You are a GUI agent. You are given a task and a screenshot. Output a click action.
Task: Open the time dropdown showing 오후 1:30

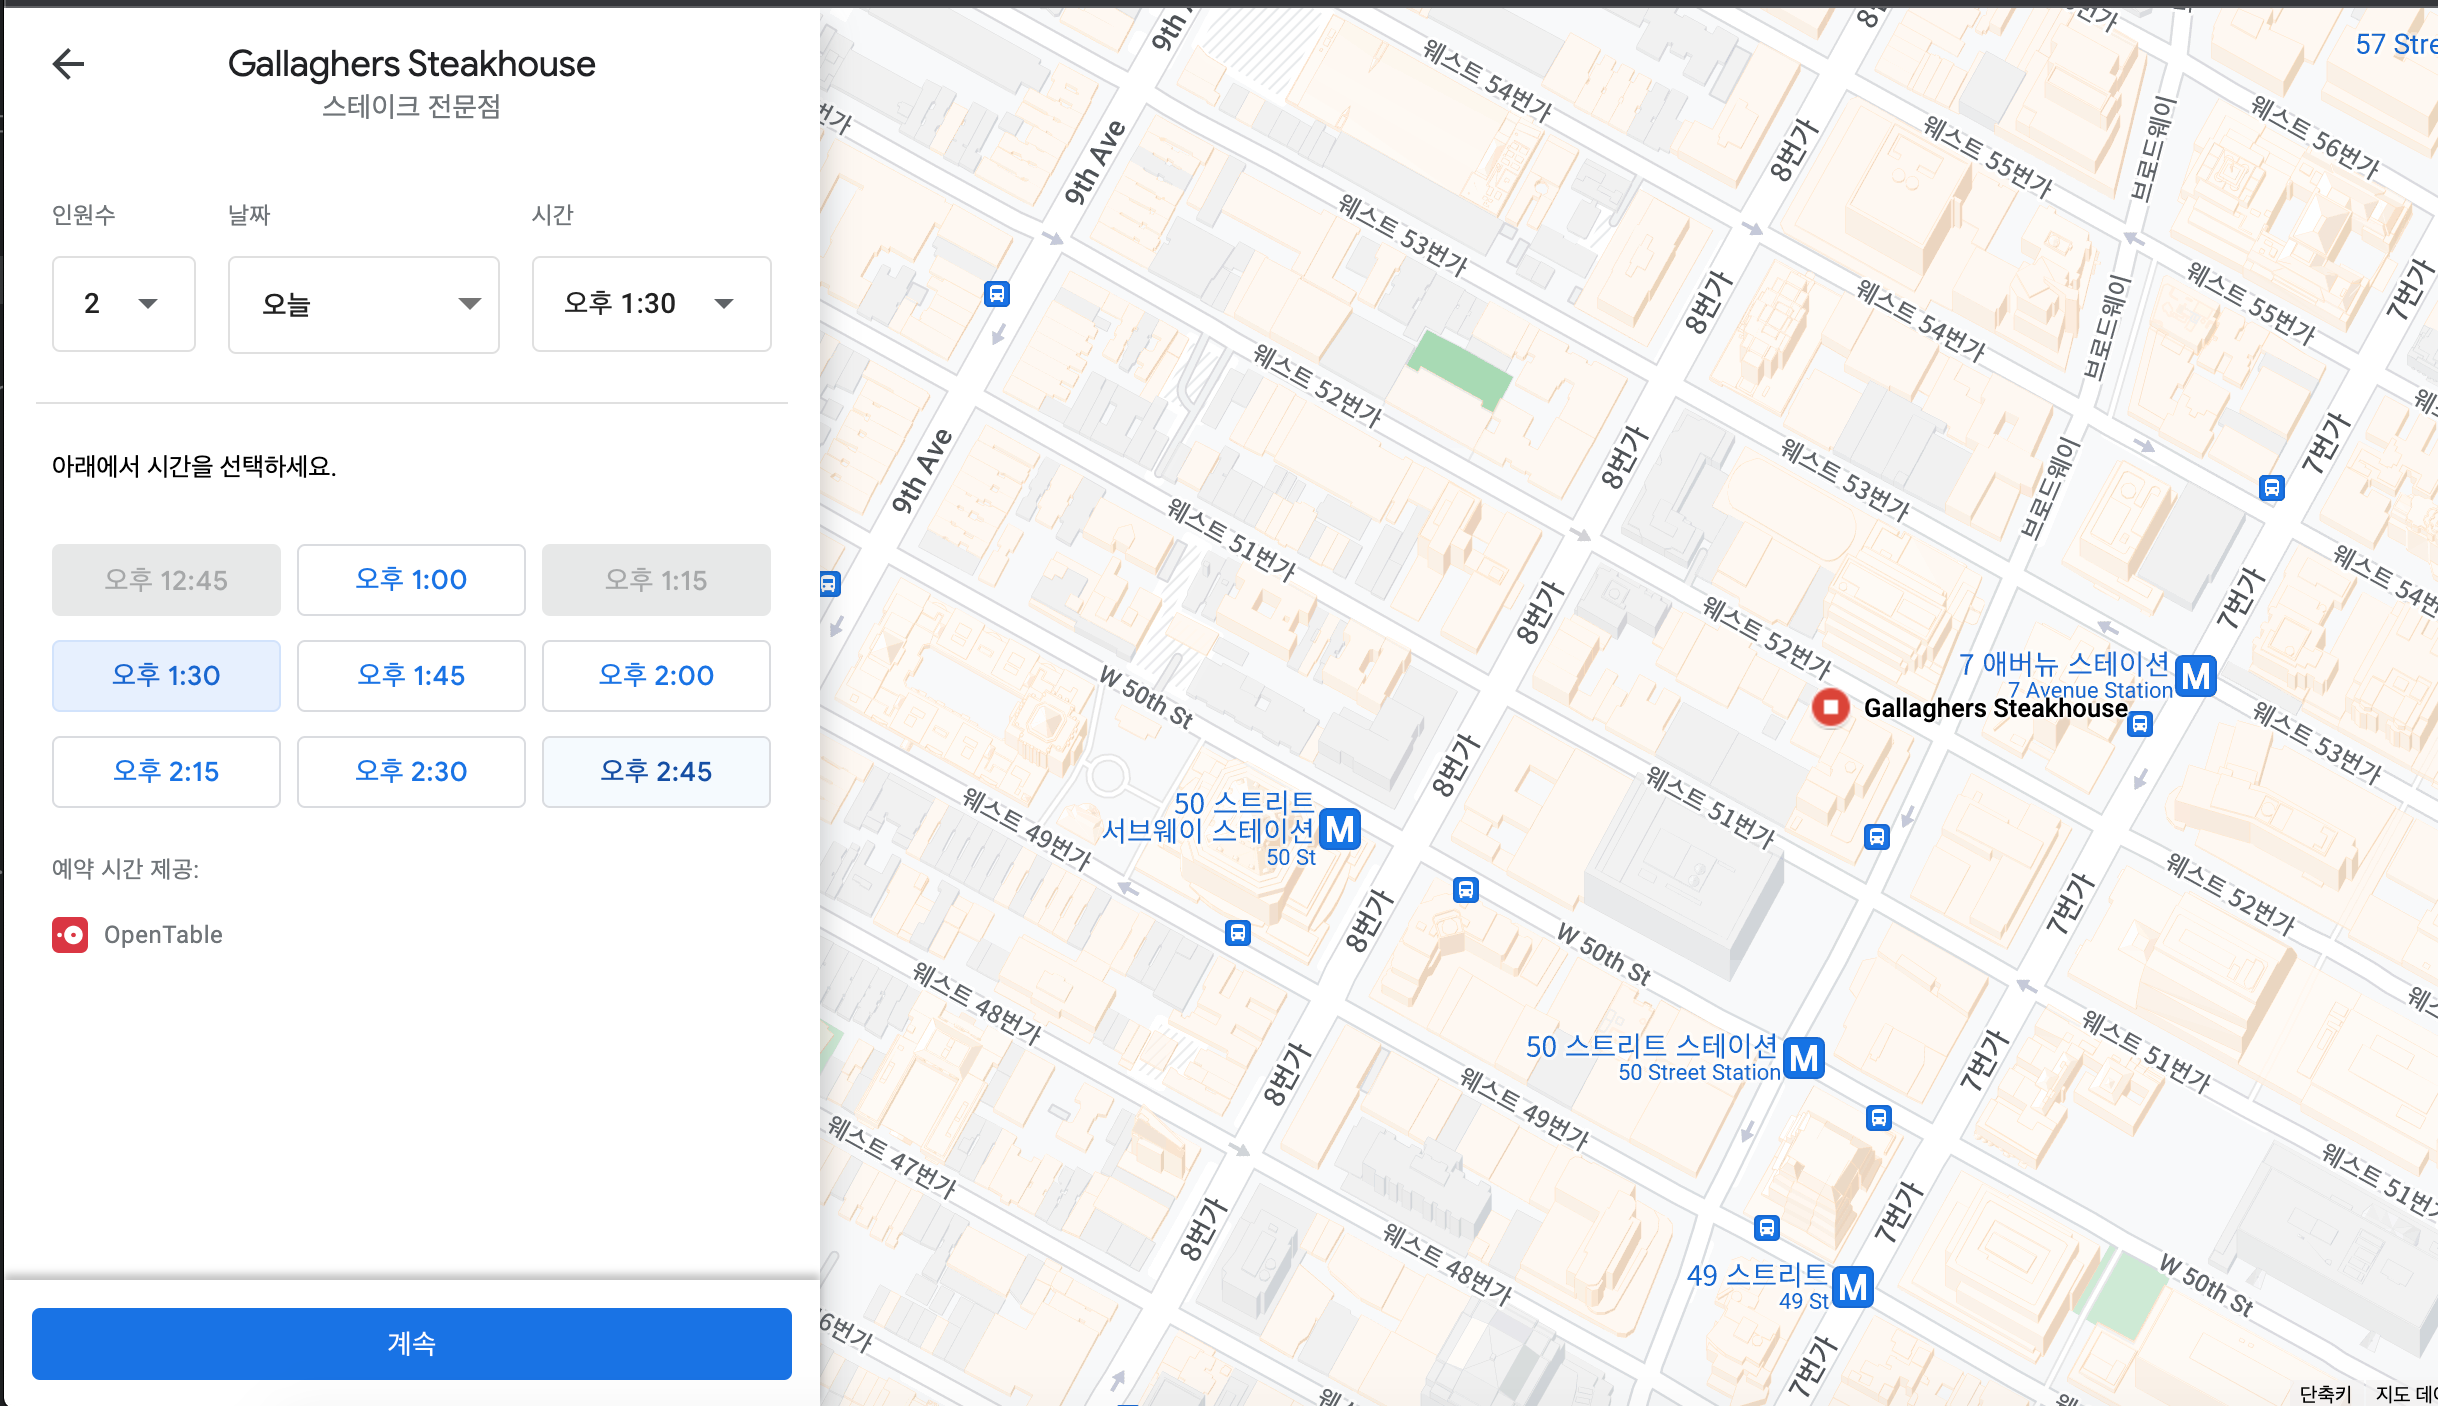652,304
